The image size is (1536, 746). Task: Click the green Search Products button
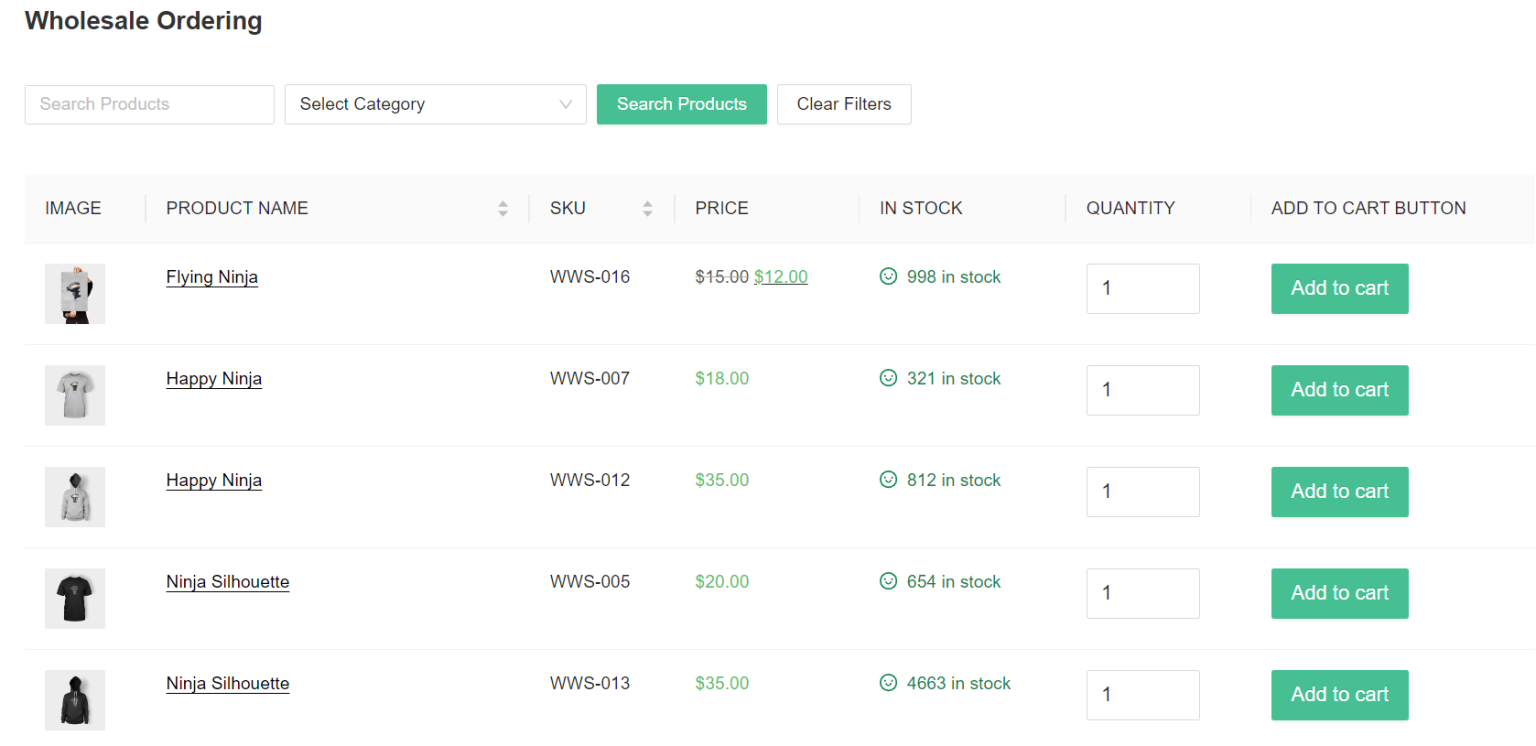(681, 104)
